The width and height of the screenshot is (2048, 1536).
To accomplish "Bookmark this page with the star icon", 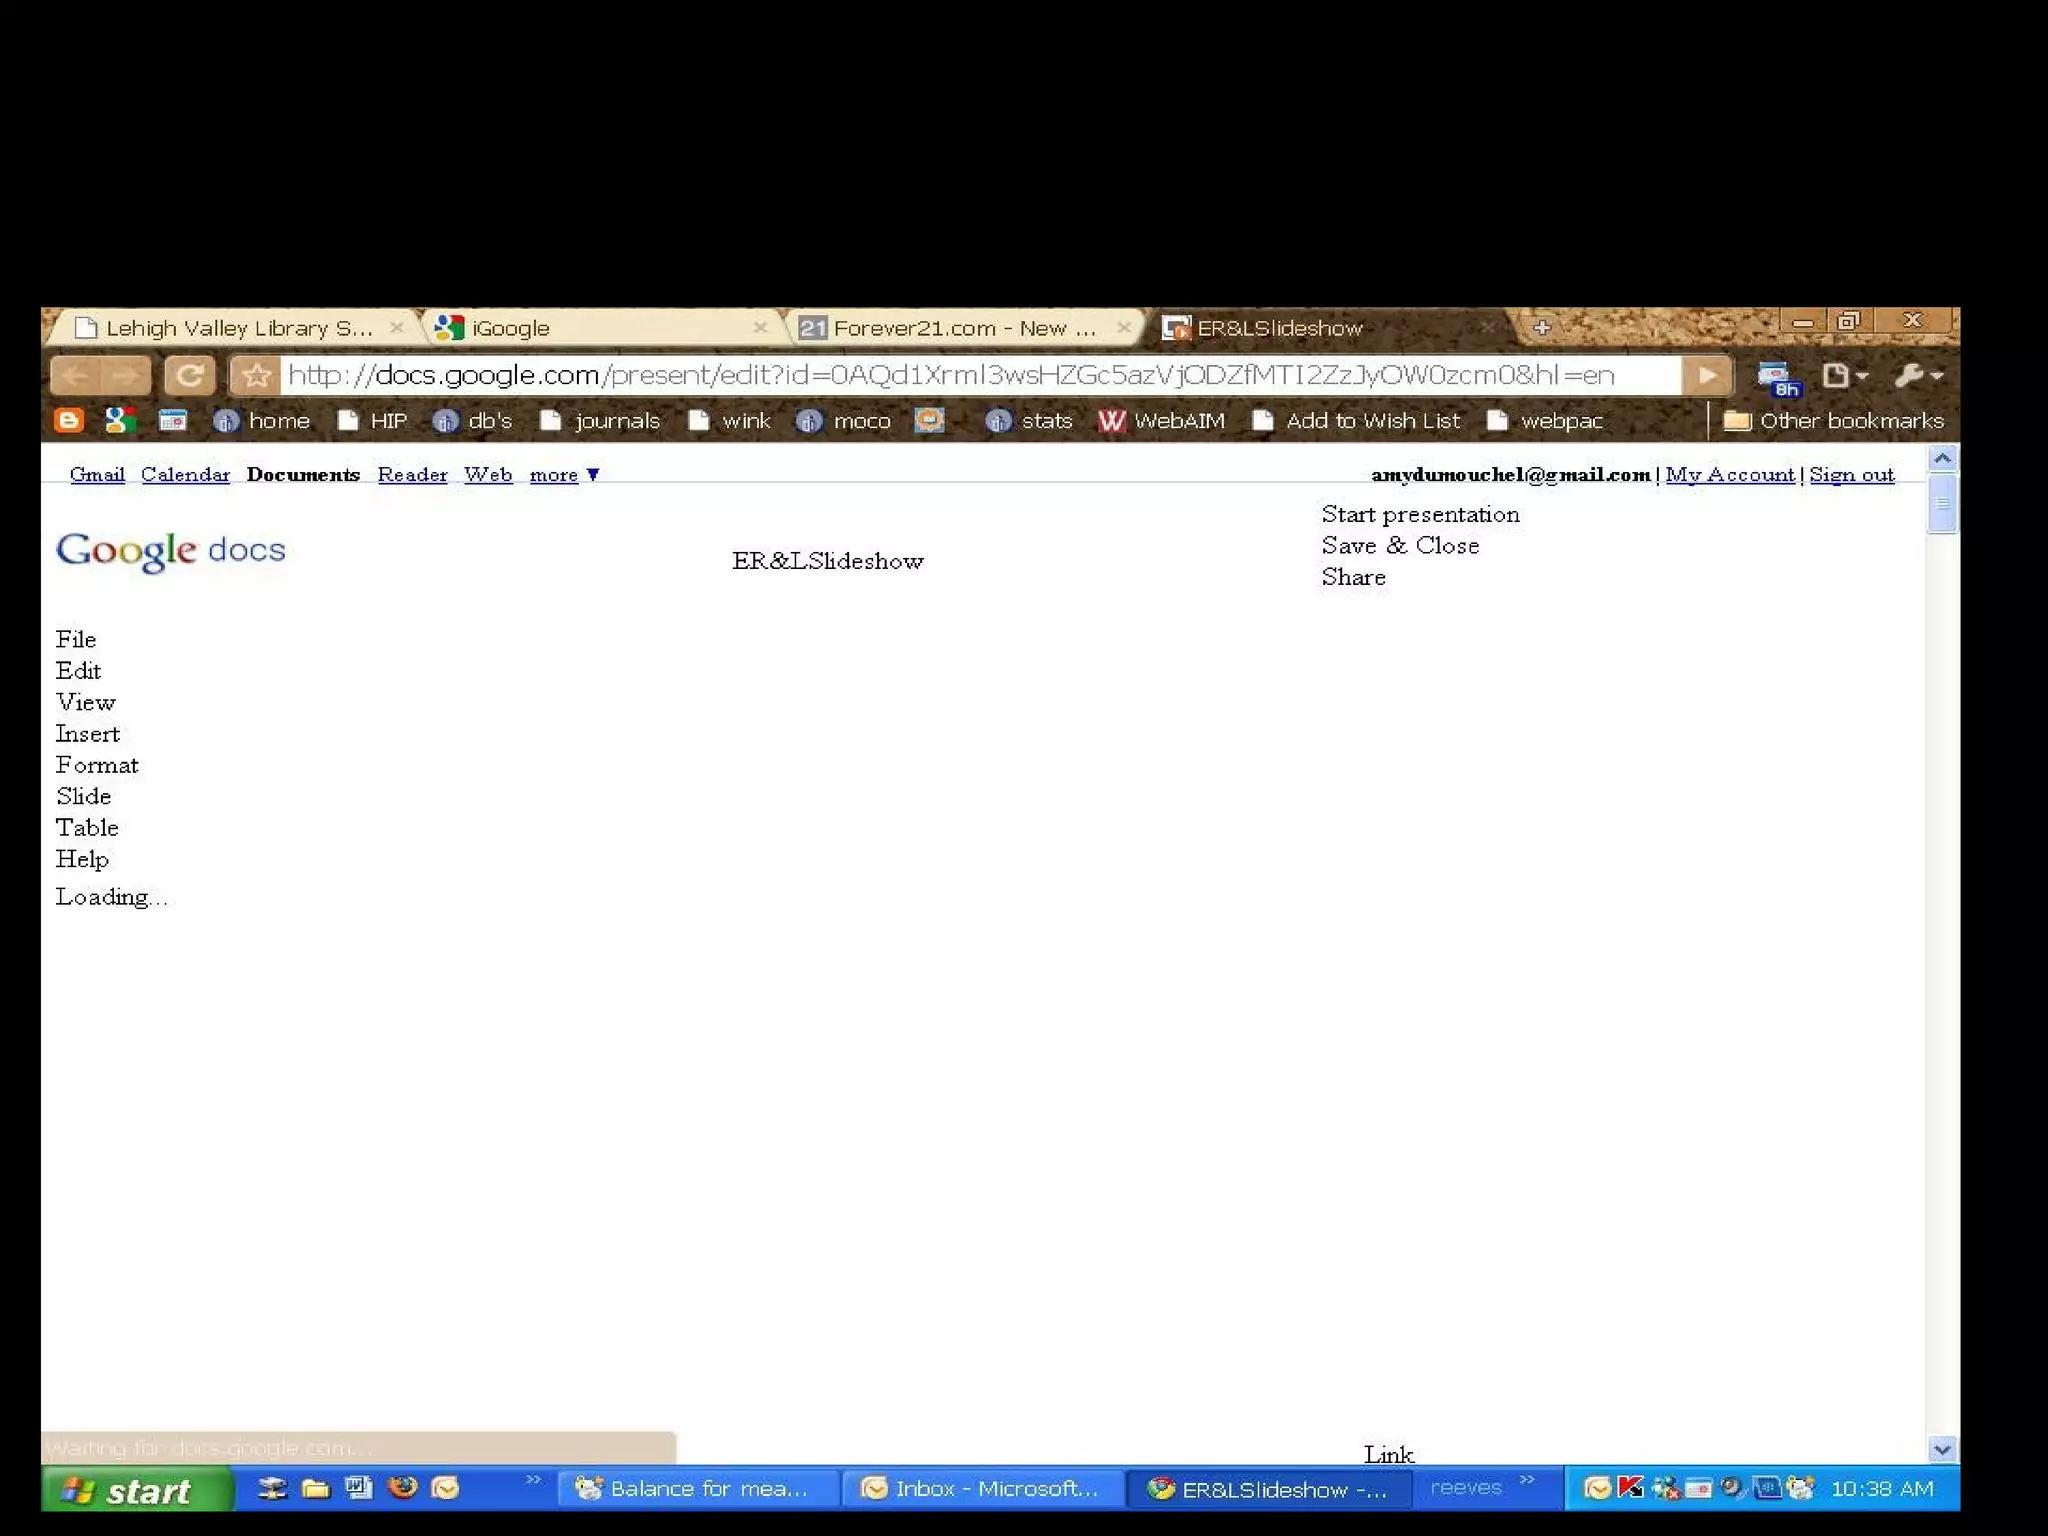I will 256,376.
